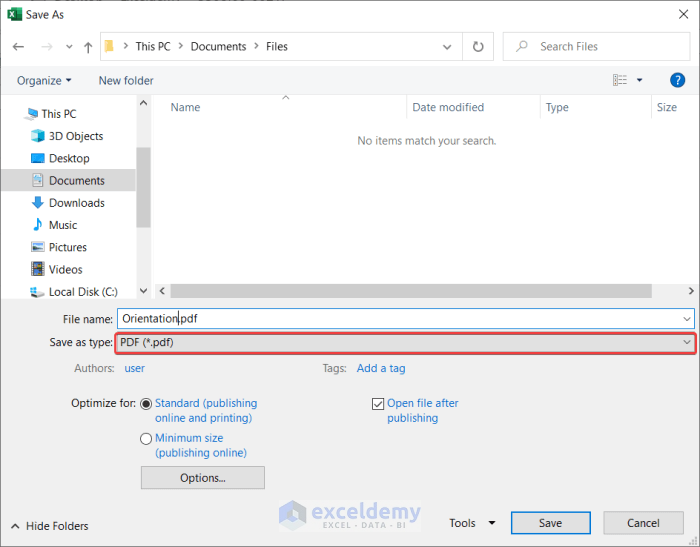
Task: Click the navigation pane scroll down arrow
Action: [143, 291]
